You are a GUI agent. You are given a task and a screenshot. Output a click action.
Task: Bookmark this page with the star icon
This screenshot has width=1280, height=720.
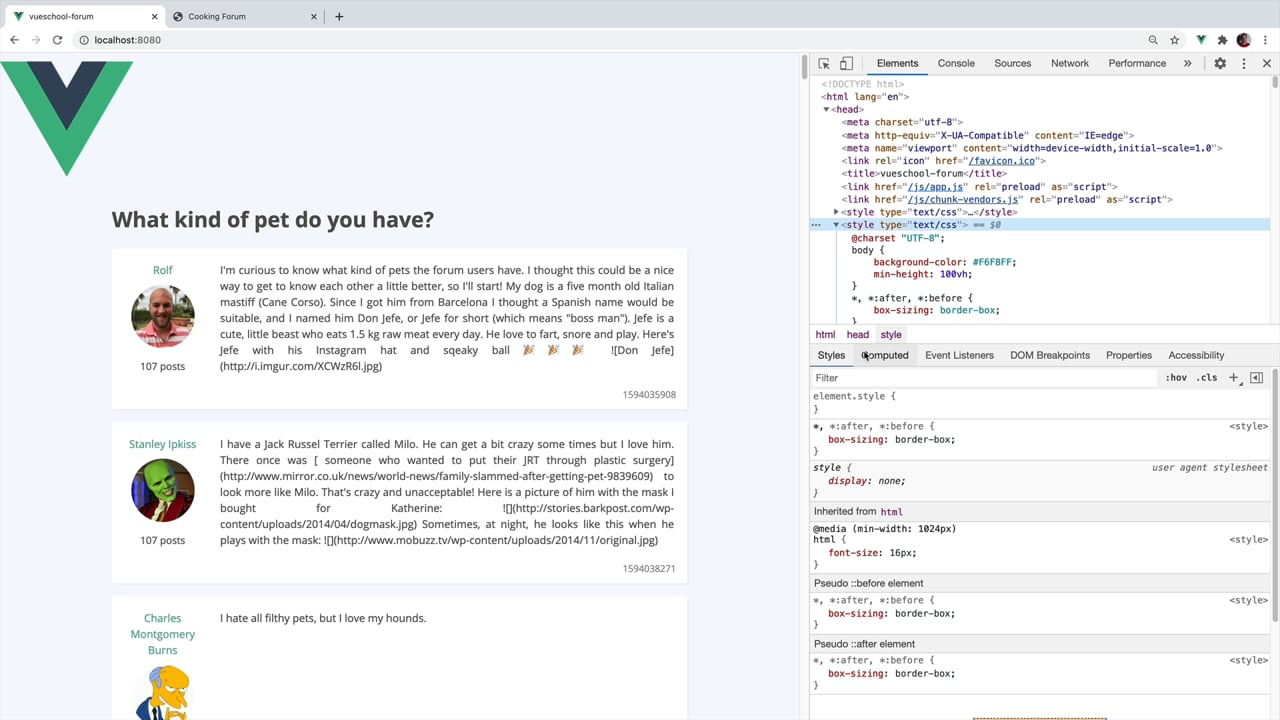coord(1175,40)
